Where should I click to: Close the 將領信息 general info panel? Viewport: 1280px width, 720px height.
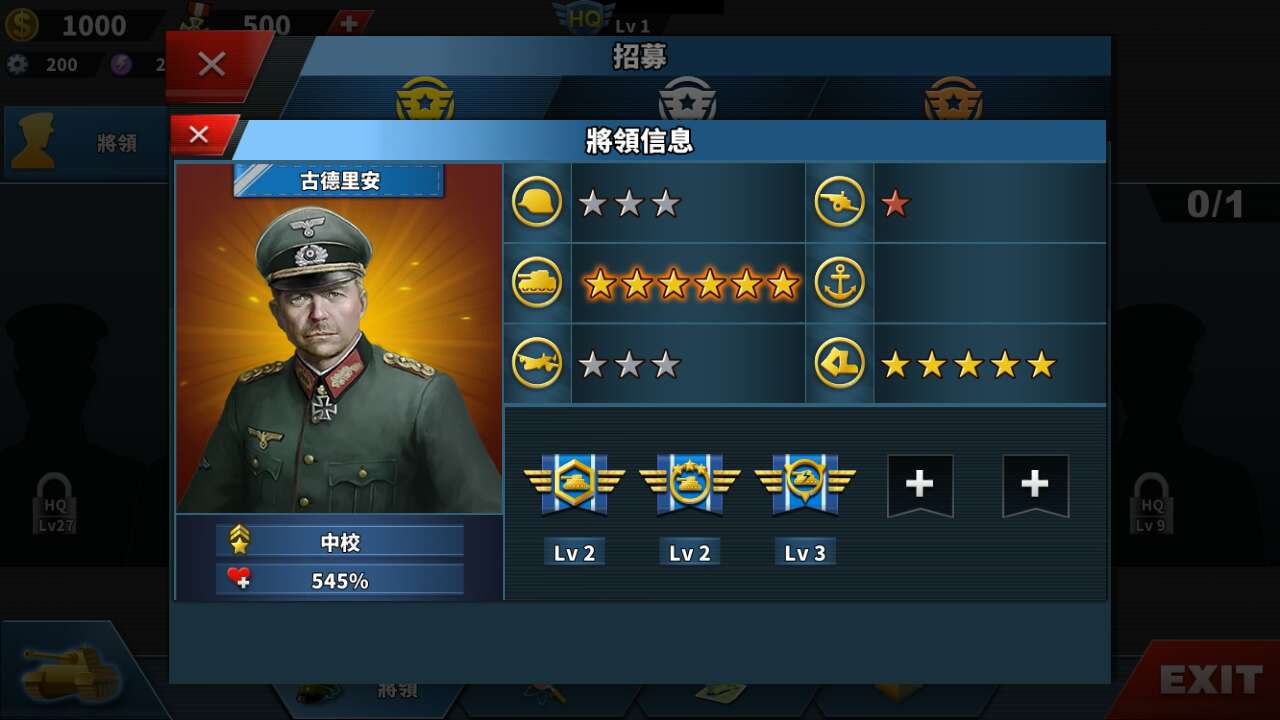[201, 135]
